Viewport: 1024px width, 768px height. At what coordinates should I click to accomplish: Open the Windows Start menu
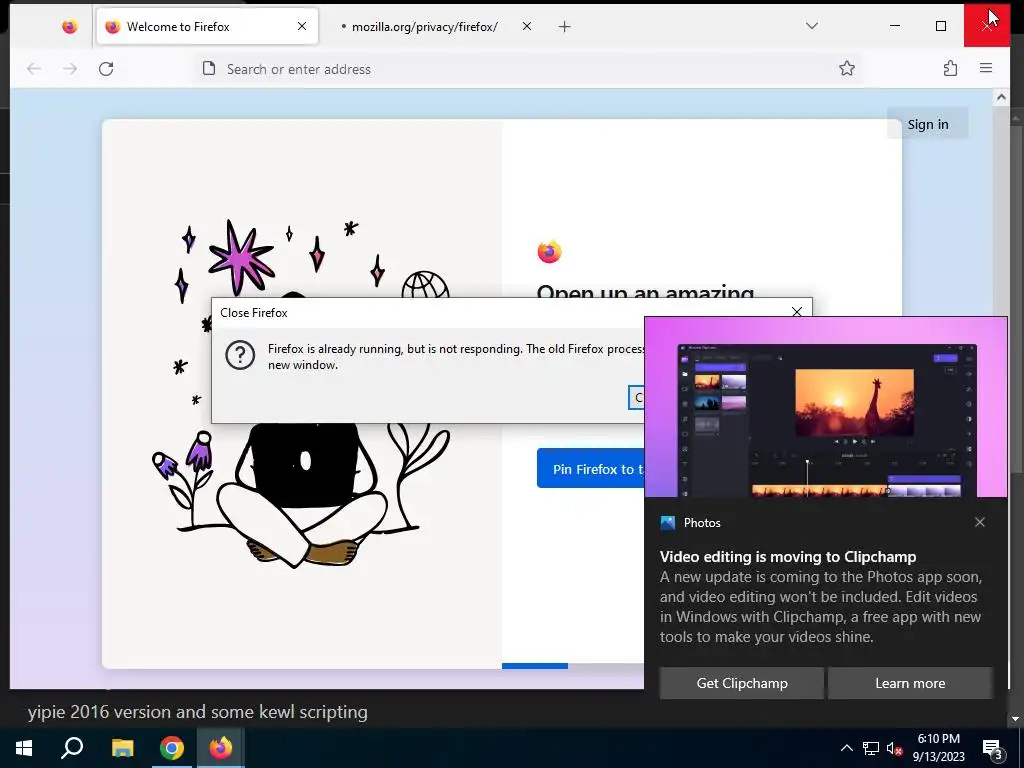[x=24, y=748]
